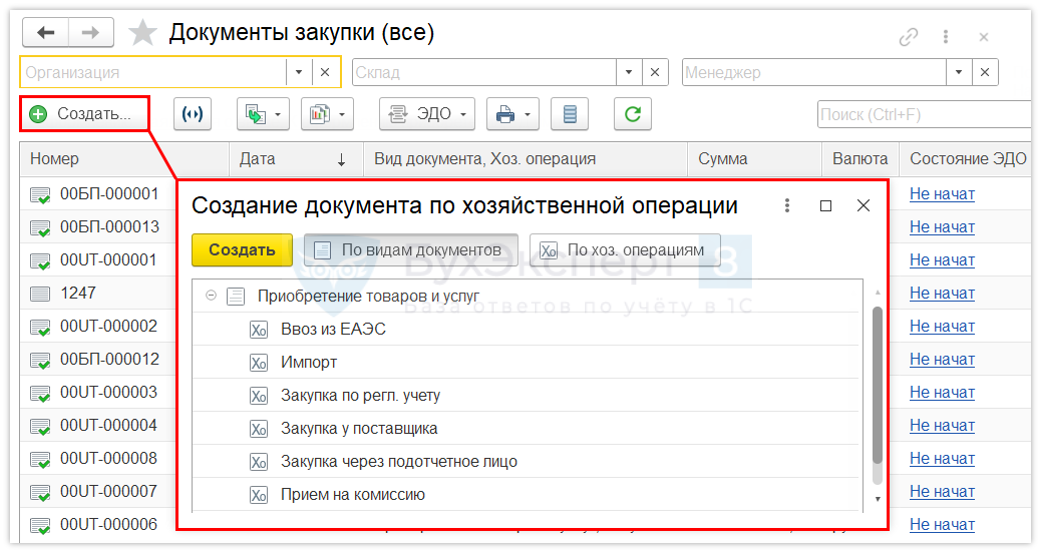Screen dimensions: 1041x554
Task: Expand the Организация dropdown list
Action: (299, 72)
